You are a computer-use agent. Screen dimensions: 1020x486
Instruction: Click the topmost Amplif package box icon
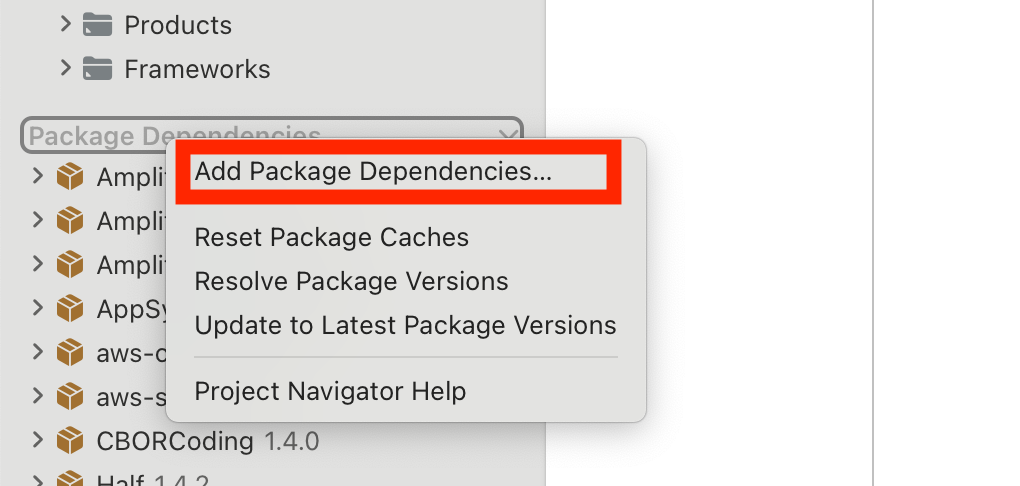coord(69,177)
